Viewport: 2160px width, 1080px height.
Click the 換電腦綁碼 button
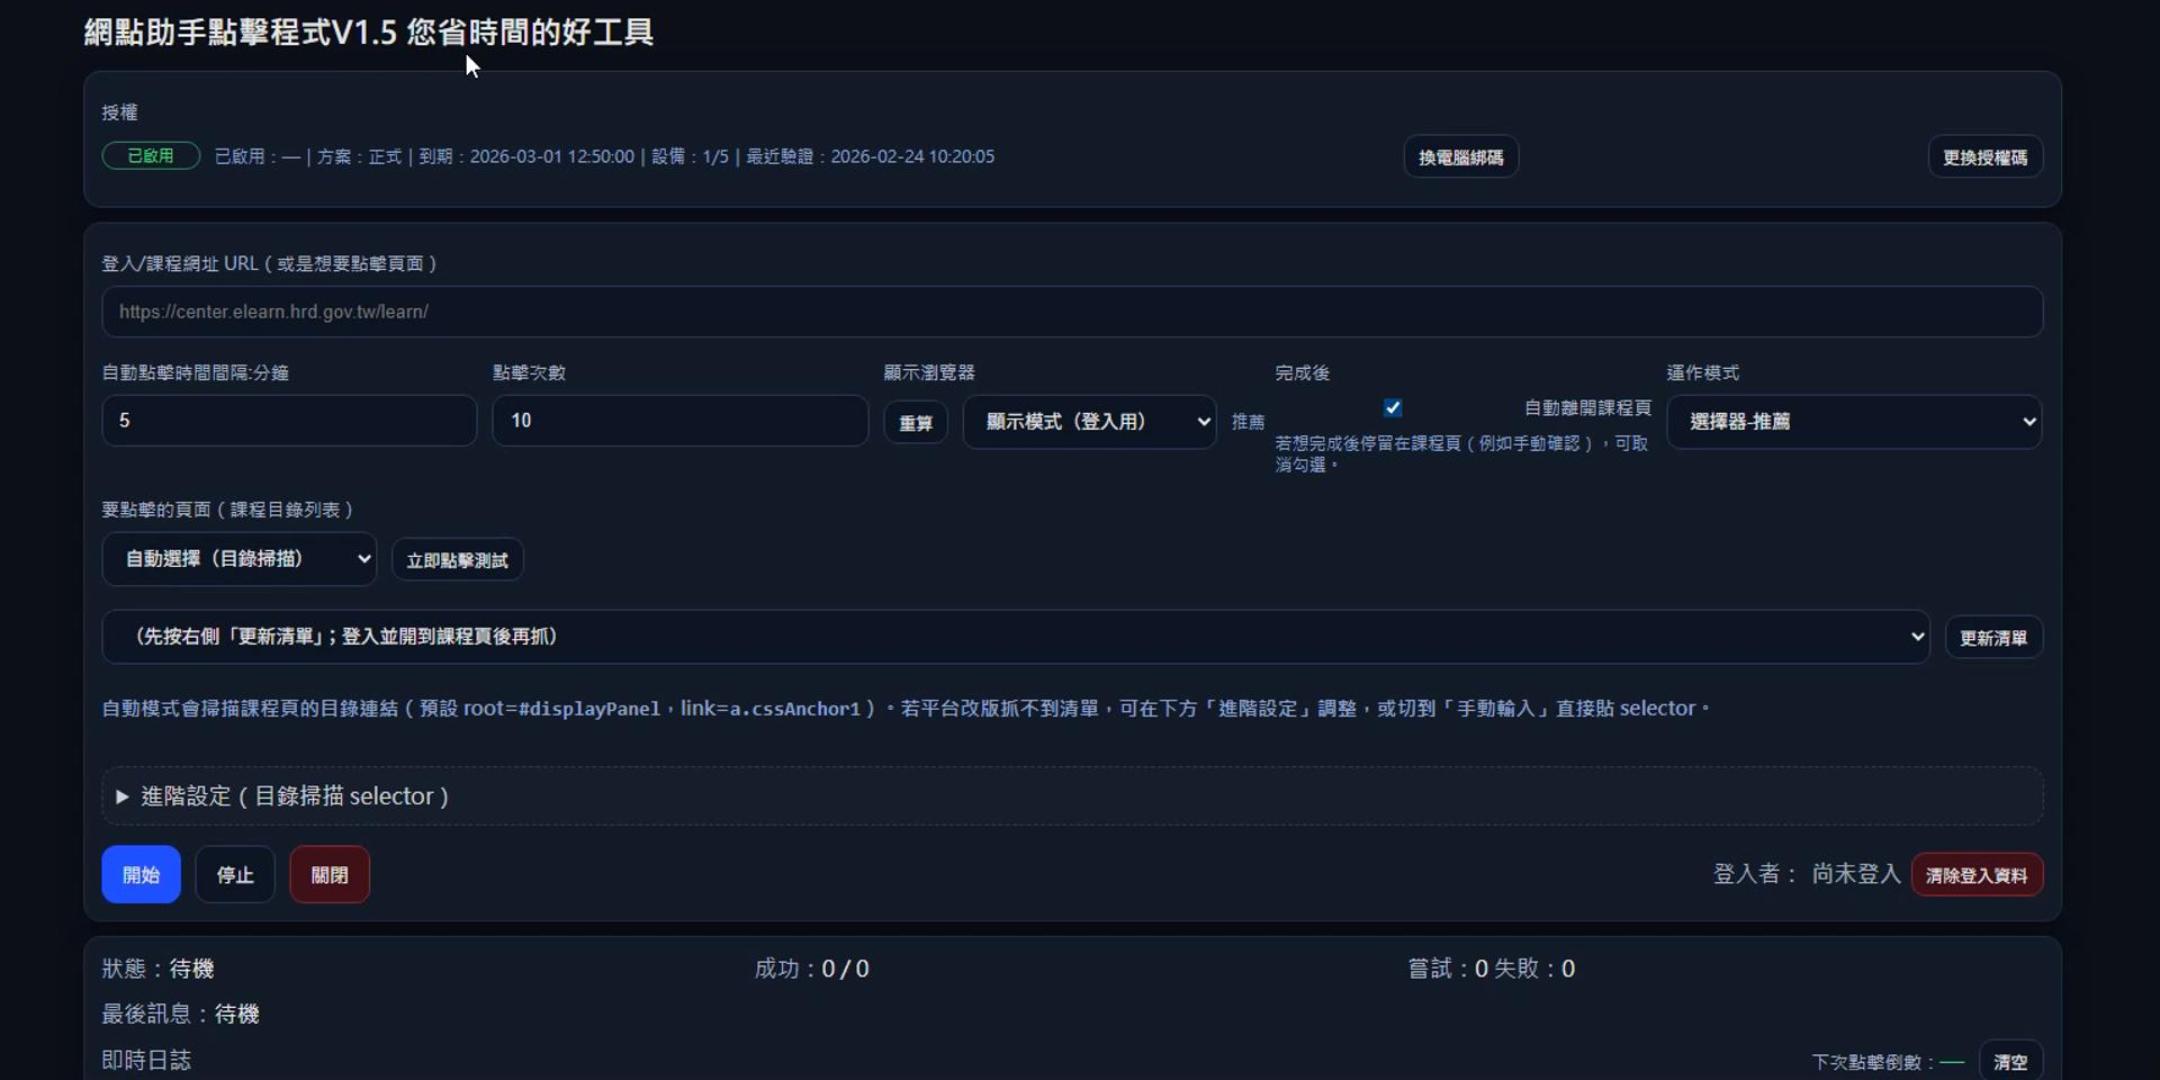coord(1460,157)
